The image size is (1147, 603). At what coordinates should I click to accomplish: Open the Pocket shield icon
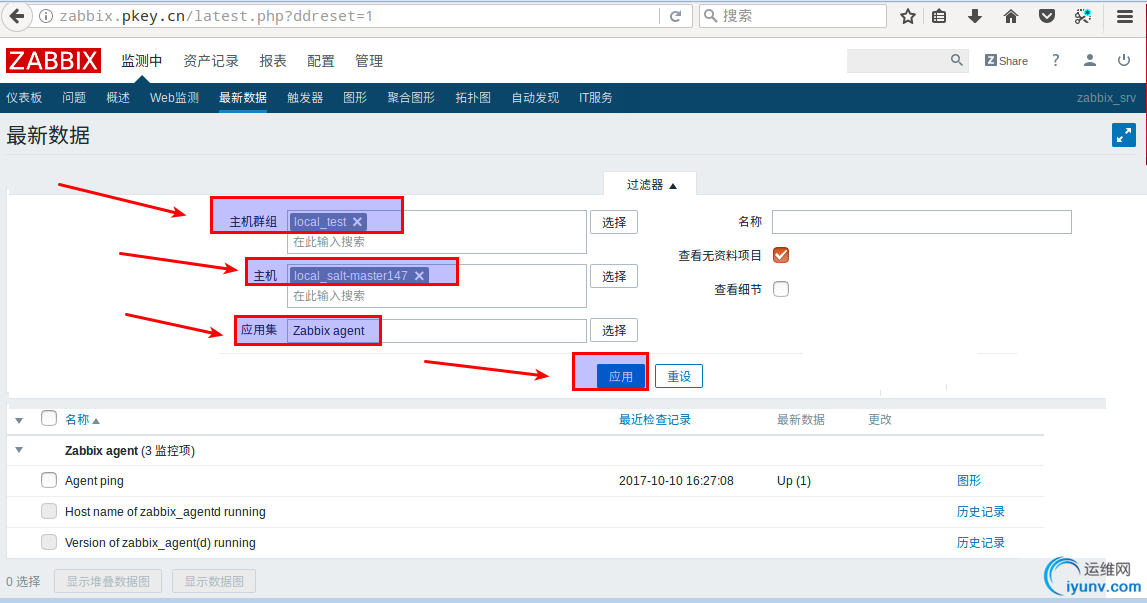tap(1047, 16)
